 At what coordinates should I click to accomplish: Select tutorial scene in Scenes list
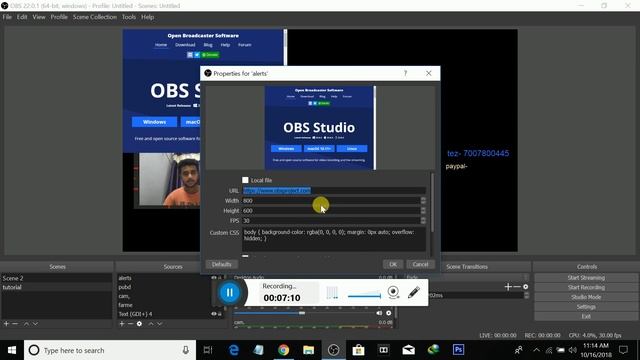[x=57, y=287]
